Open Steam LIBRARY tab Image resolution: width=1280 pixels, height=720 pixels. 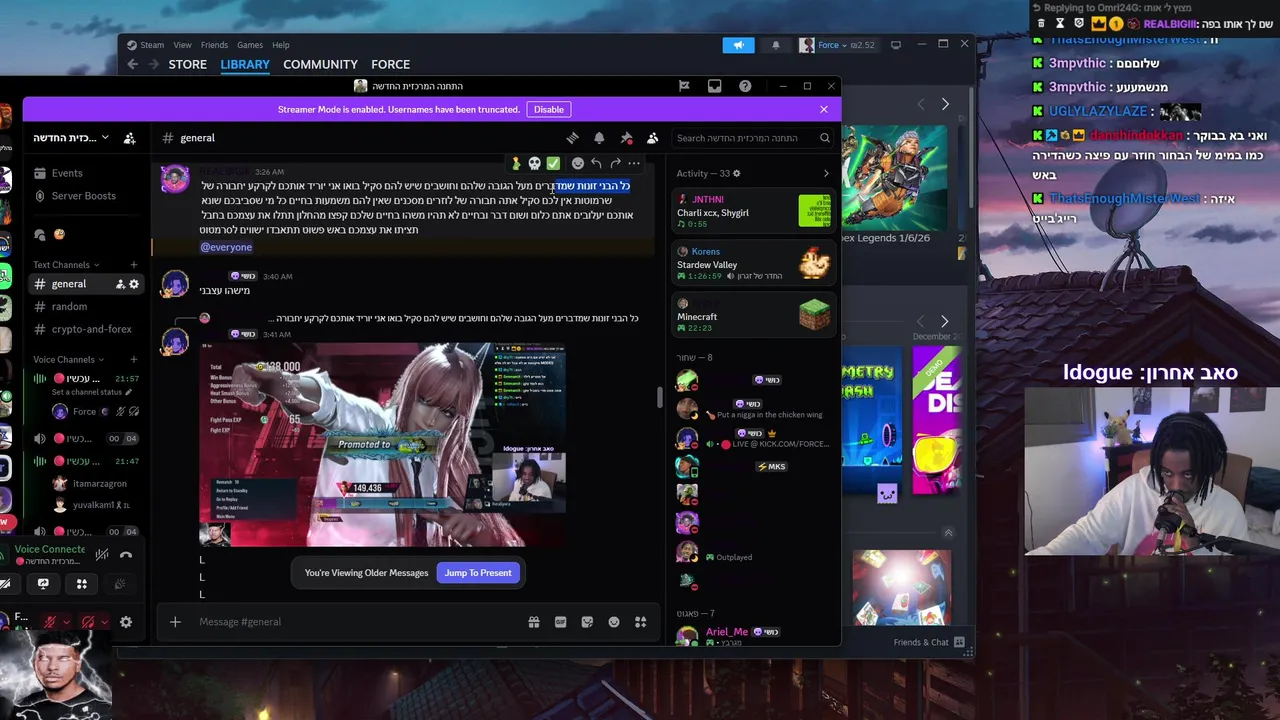245,64
